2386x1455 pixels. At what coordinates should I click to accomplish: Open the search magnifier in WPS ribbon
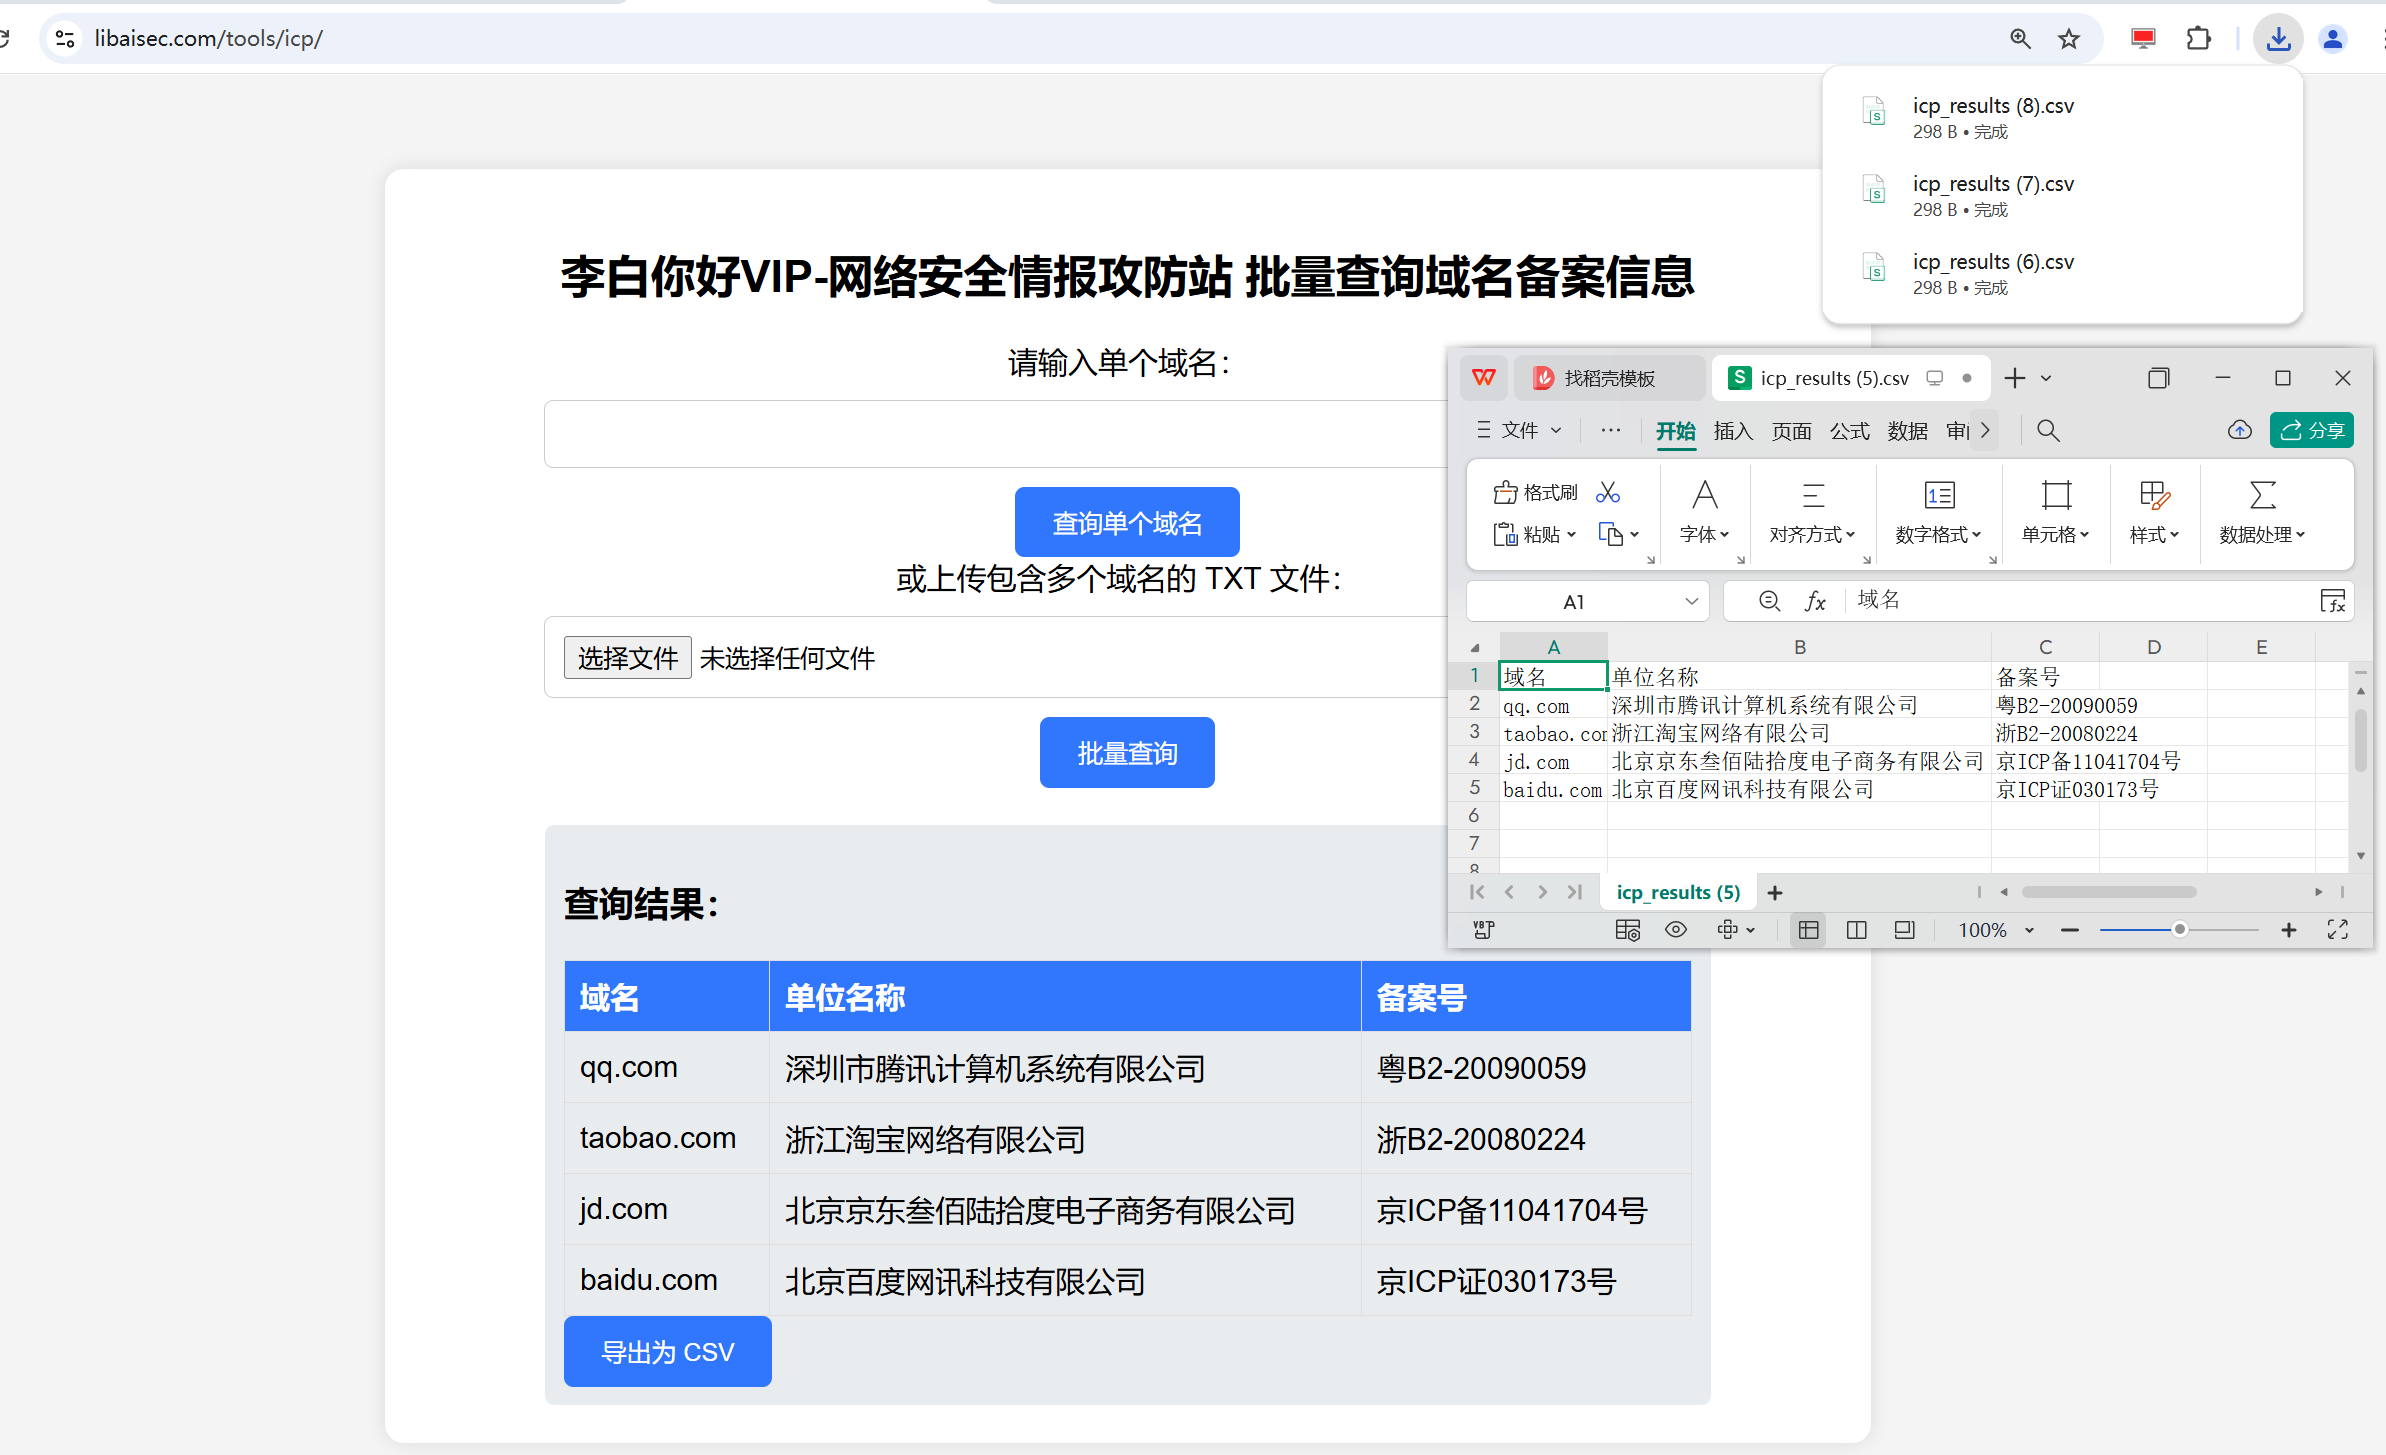click(2048, 431)
